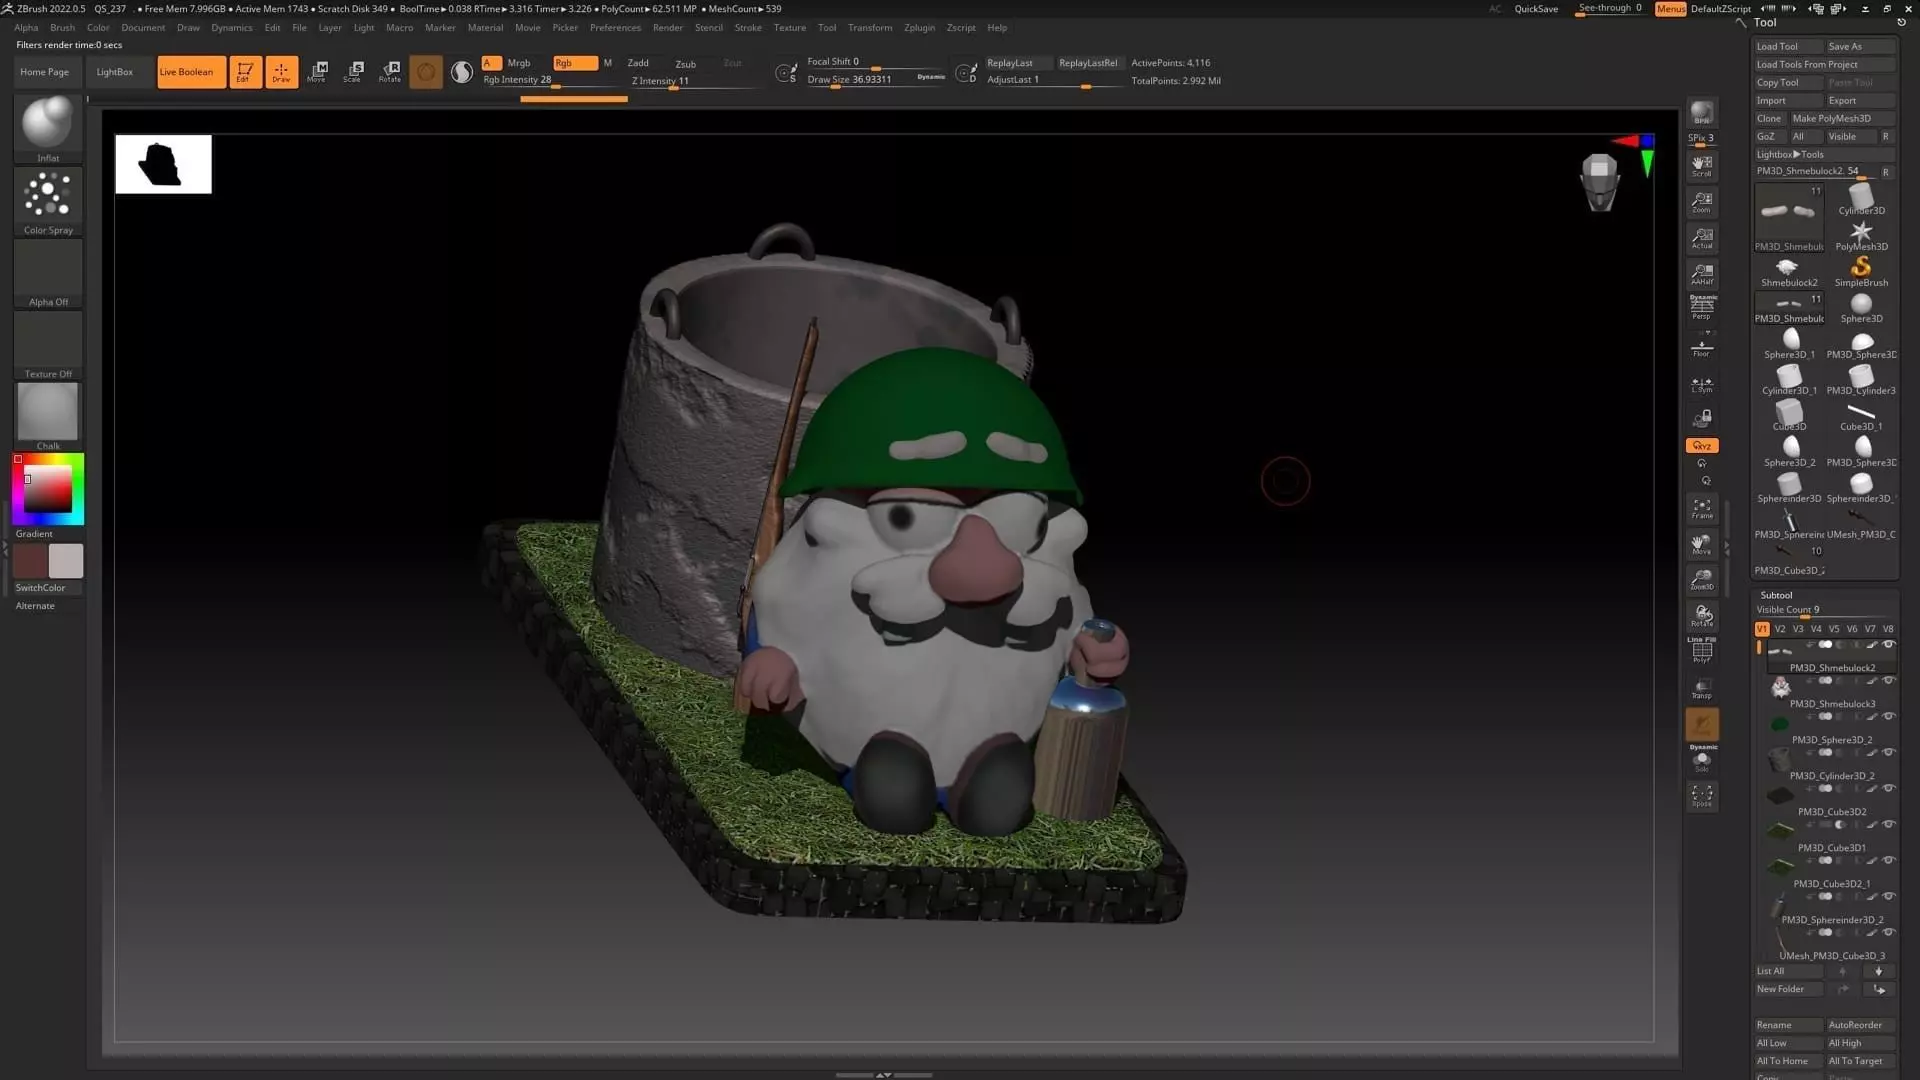Open the Stroke menu
1920x1080 pixels.
747,28
